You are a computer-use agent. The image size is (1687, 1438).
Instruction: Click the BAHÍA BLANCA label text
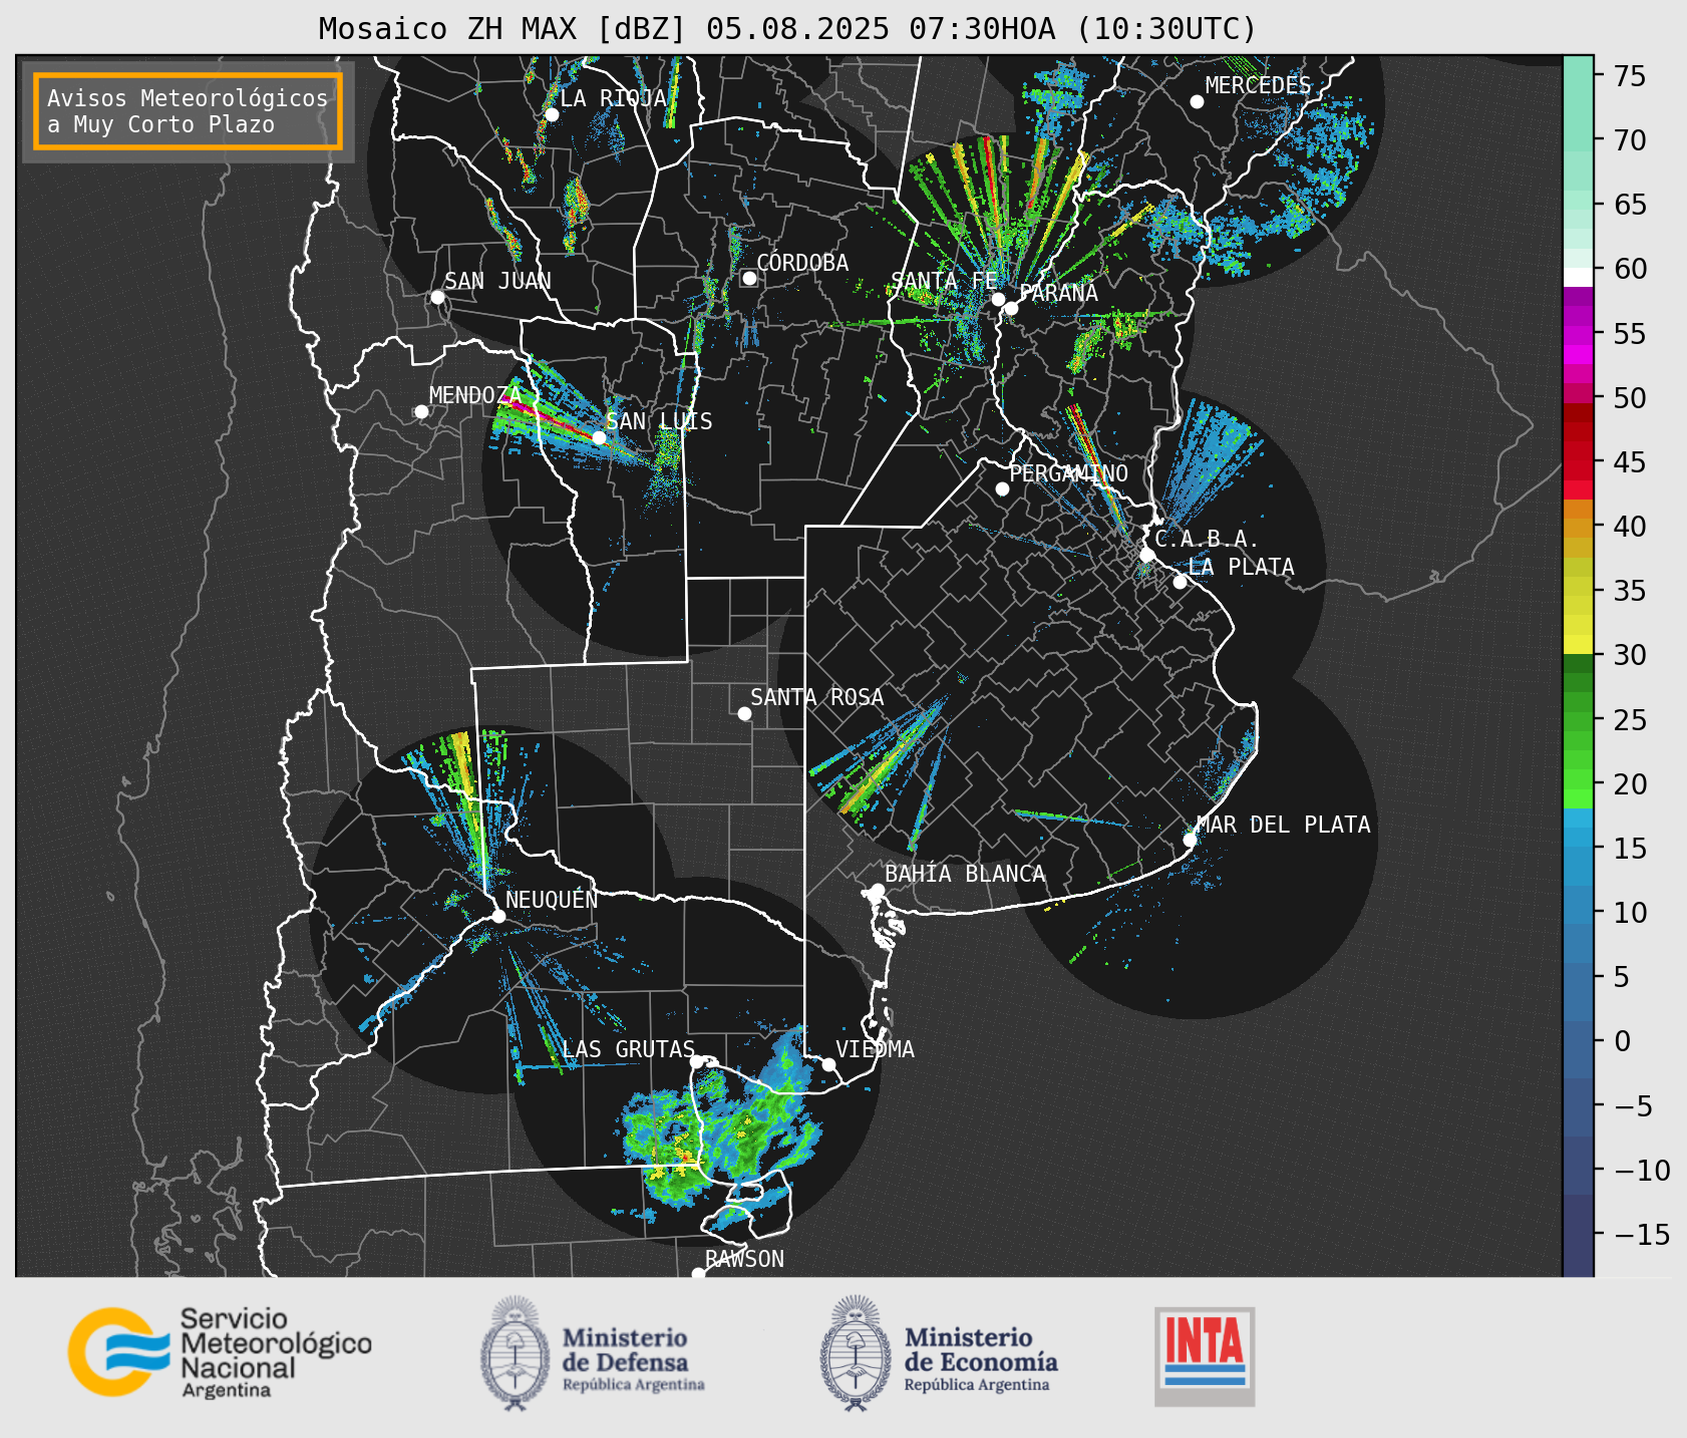(965, 874)
